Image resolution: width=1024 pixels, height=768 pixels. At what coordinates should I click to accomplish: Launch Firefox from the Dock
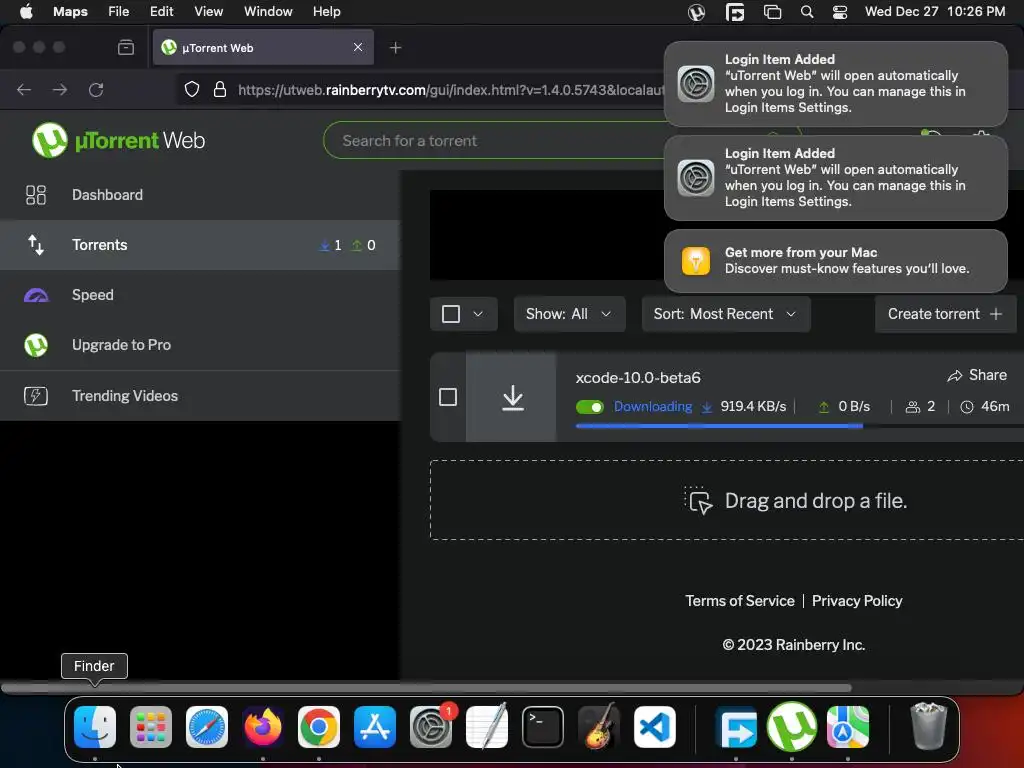click(x=263, y=727)
